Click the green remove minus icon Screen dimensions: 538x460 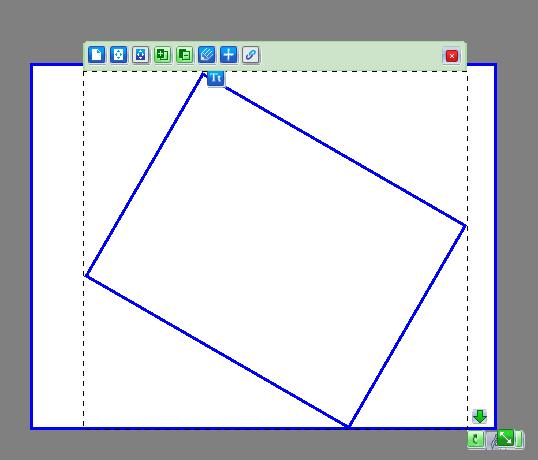click(185, 55)
